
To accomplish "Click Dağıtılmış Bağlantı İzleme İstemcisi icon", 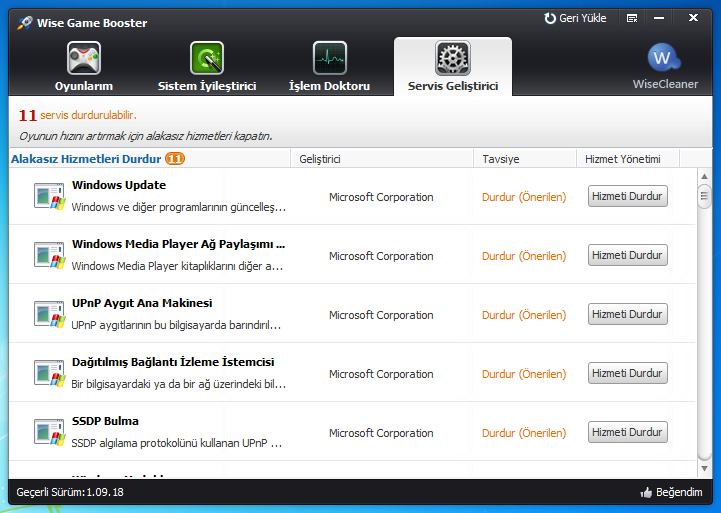I will [50, 373].
